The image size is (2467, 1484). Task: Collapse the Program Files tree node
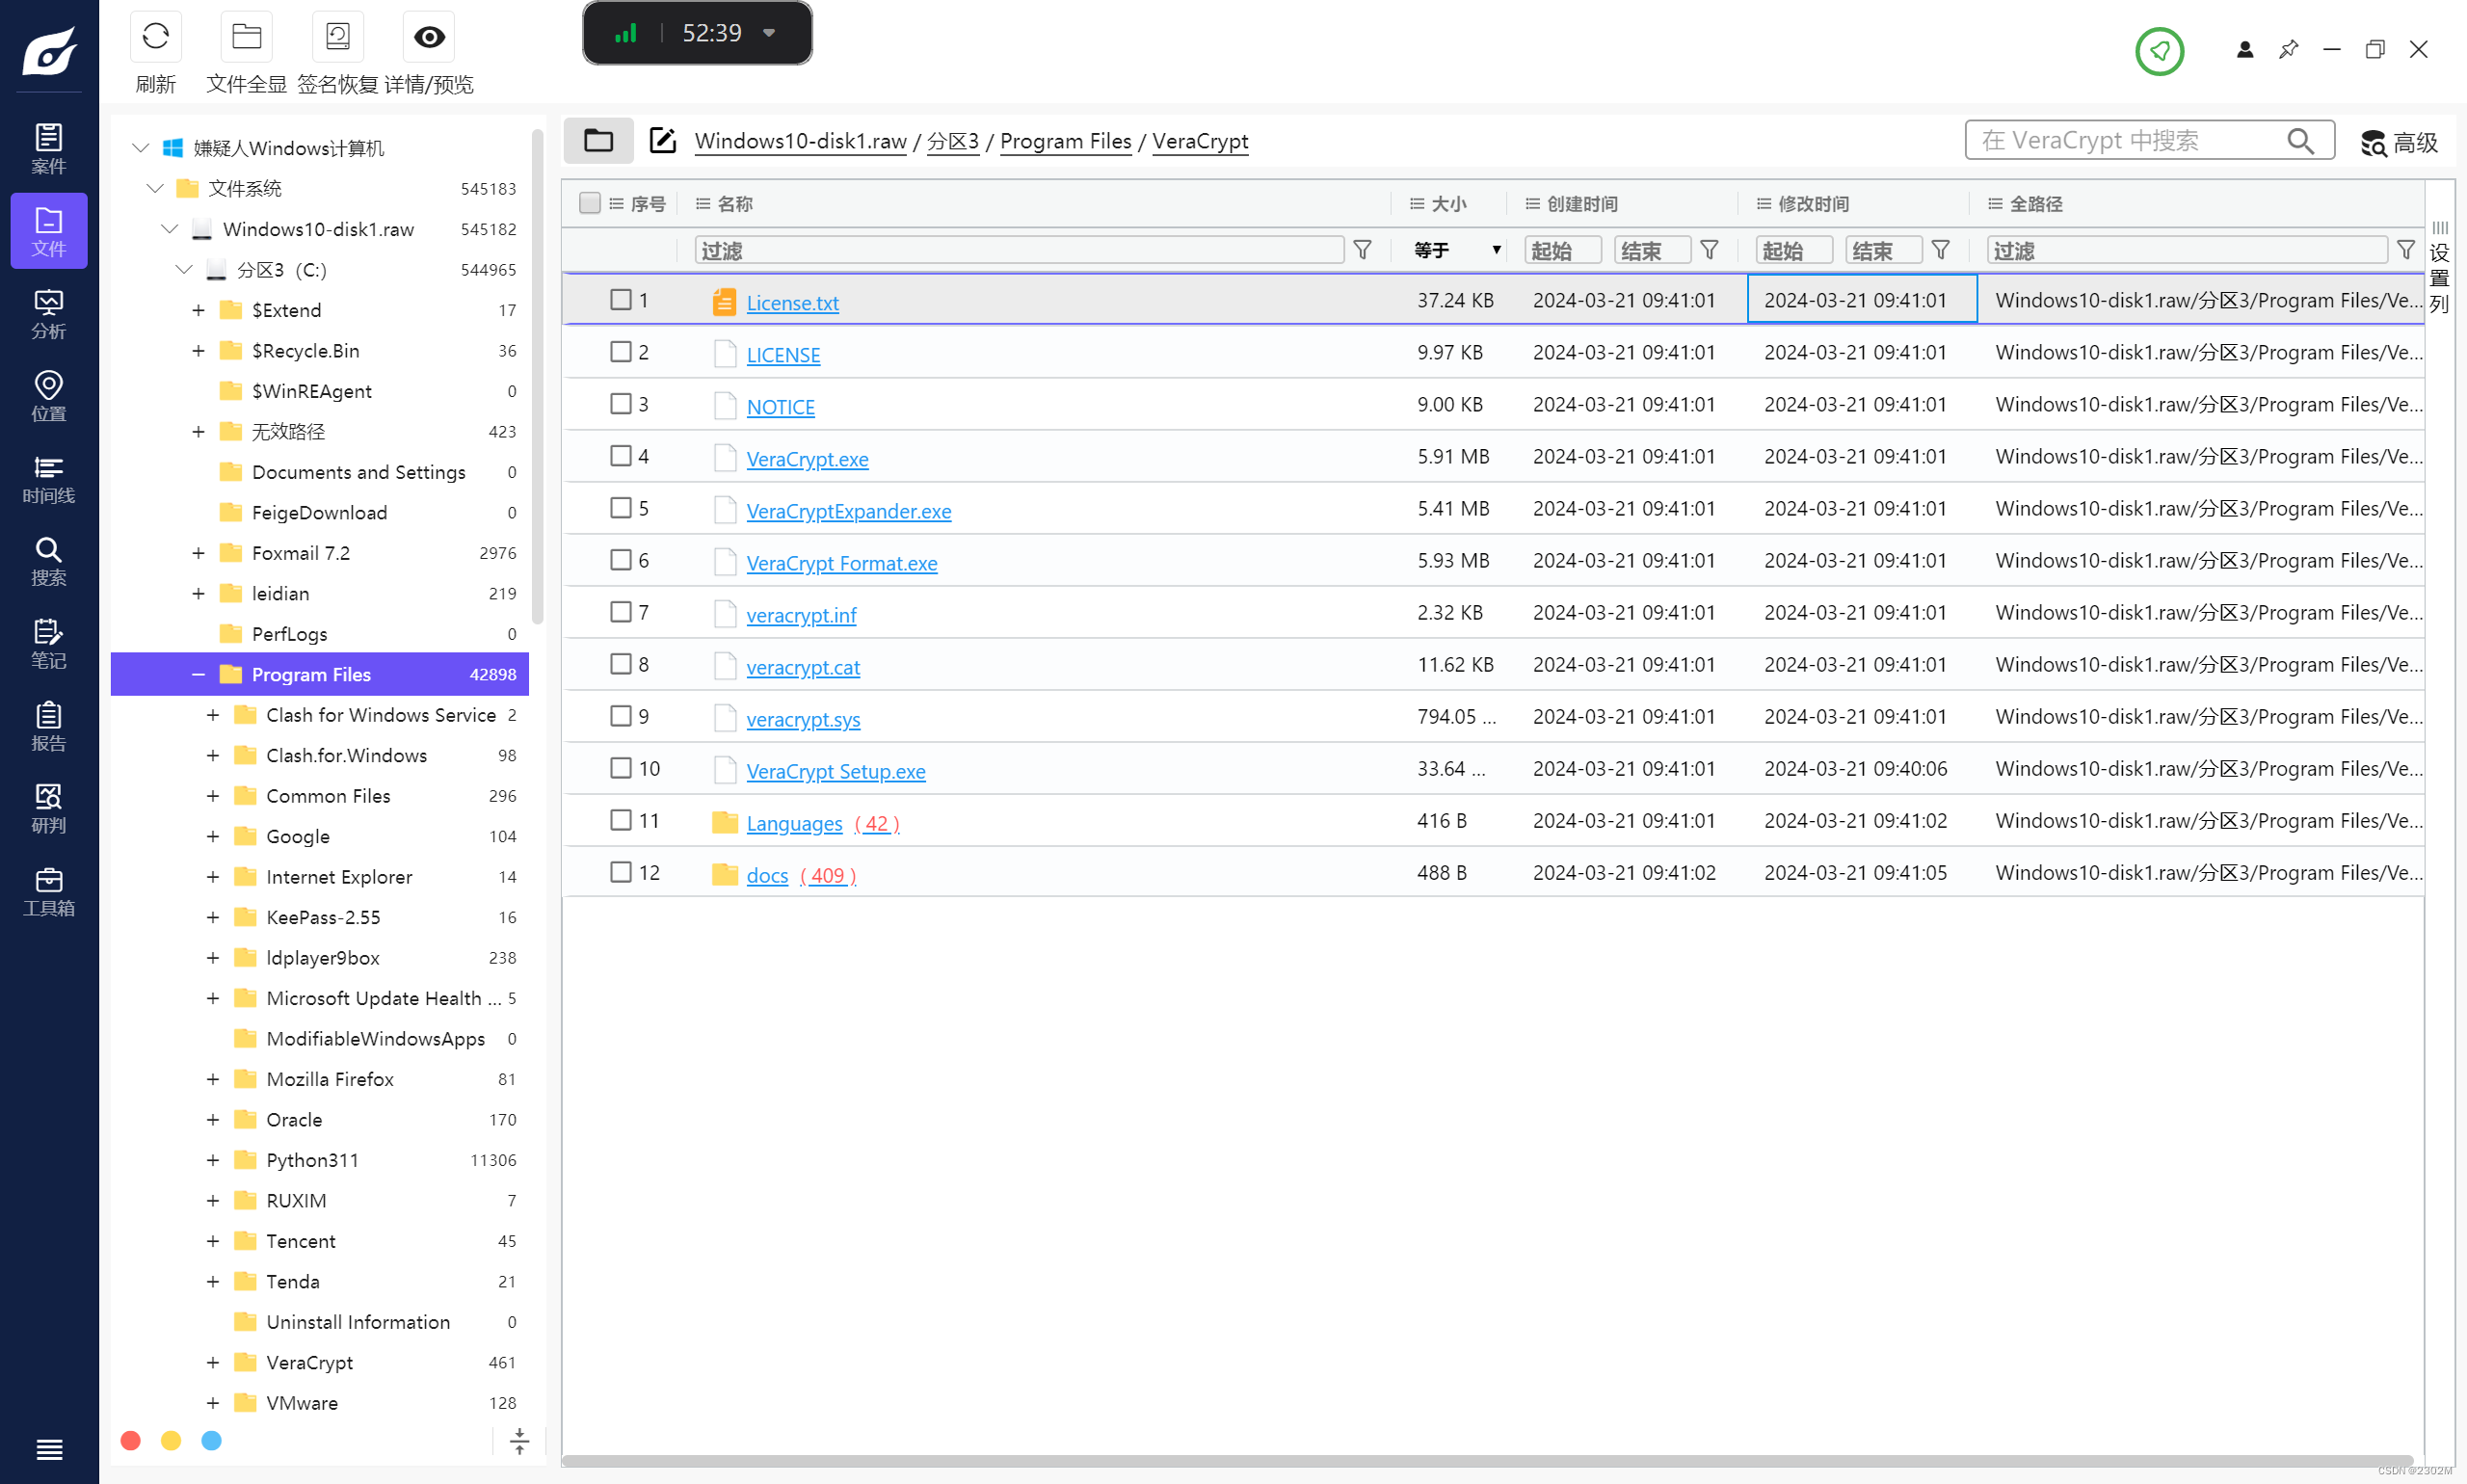[198, 674]
